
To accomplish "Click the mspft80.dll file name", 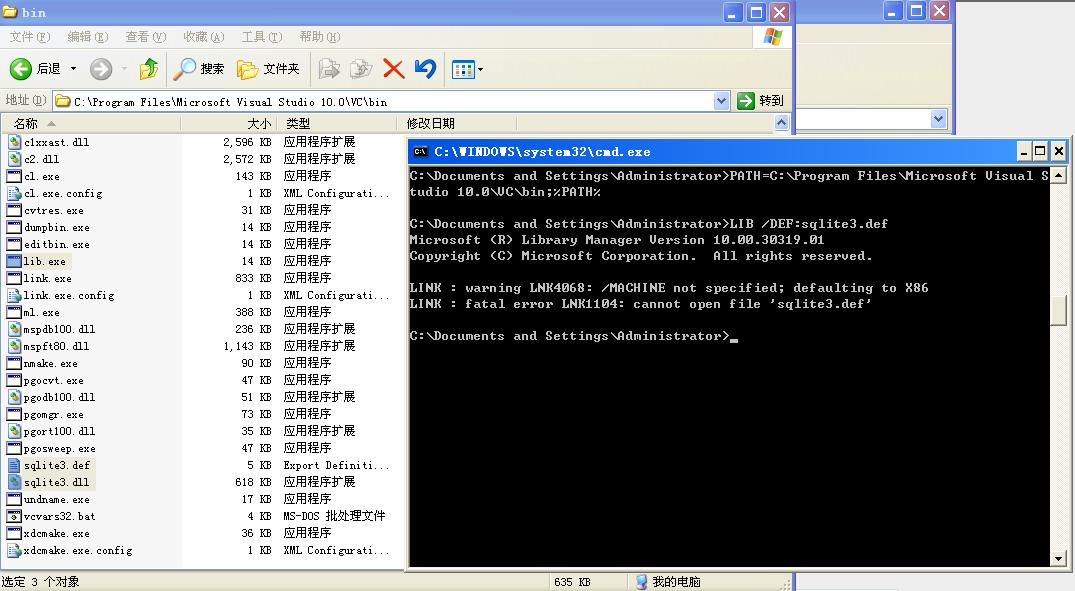I will click(56, 346).
